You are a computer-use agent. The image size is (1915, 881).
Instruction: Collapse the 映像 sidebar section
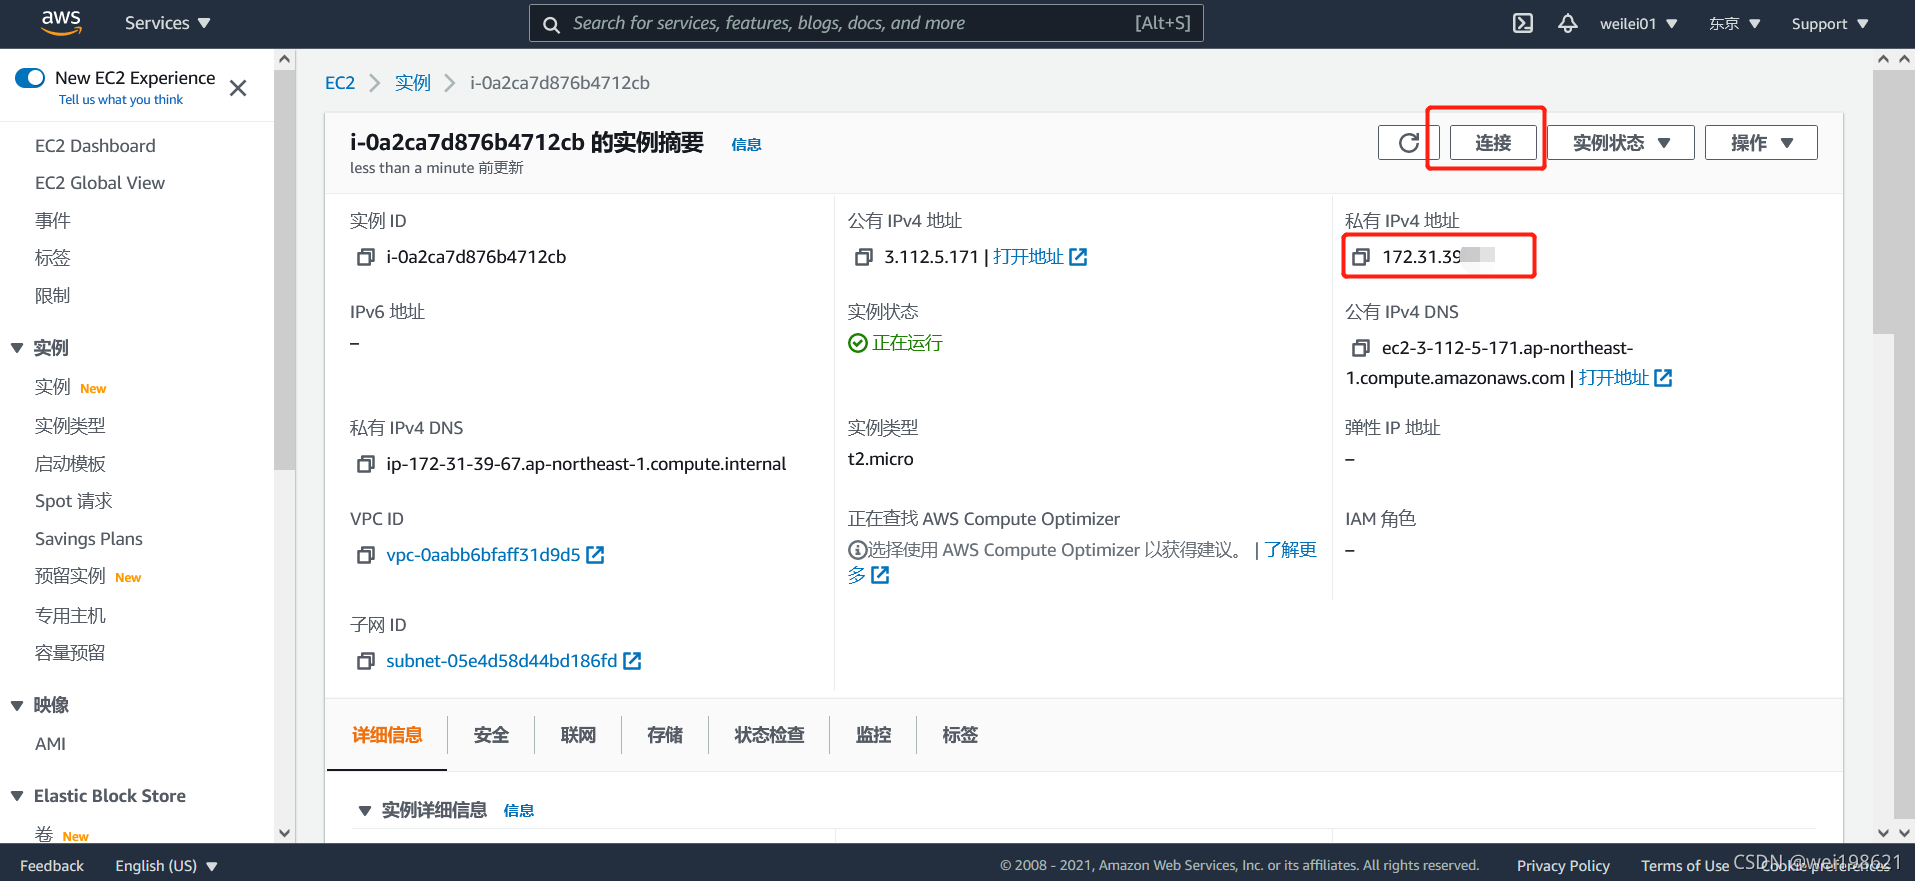[17, 706]
